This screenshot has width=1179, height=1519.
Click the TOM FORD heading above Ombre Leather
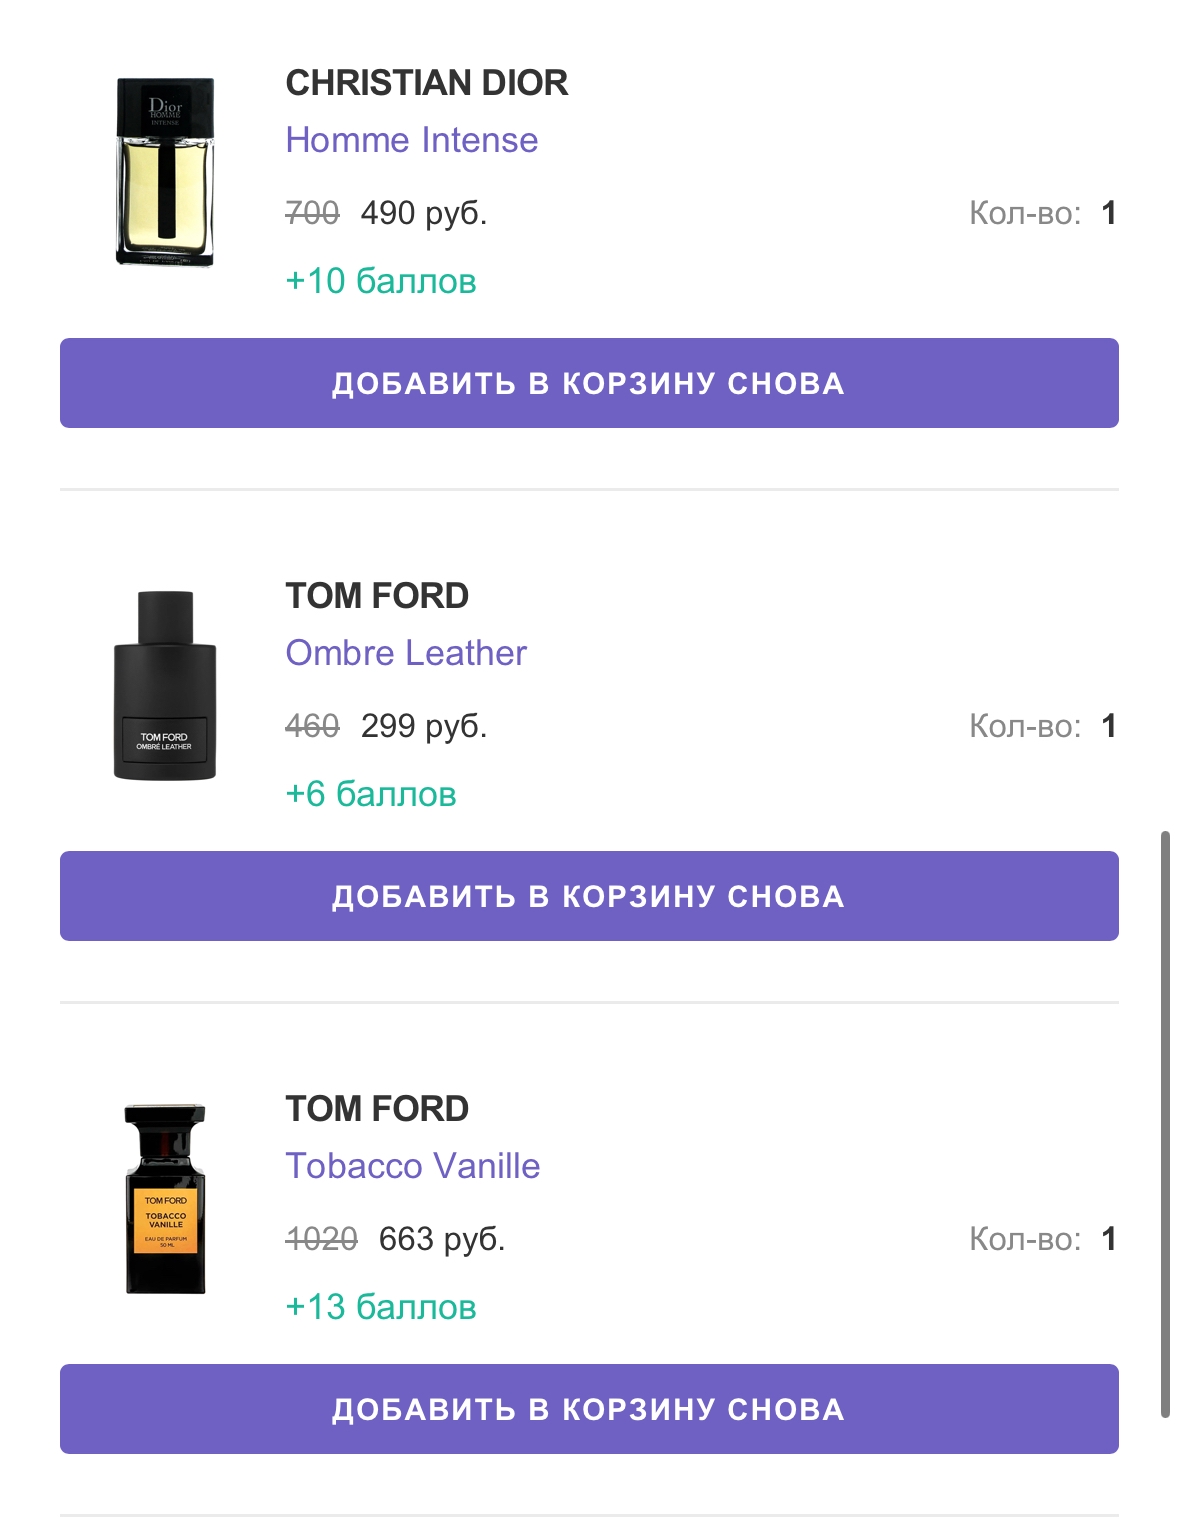pos(377,596)
